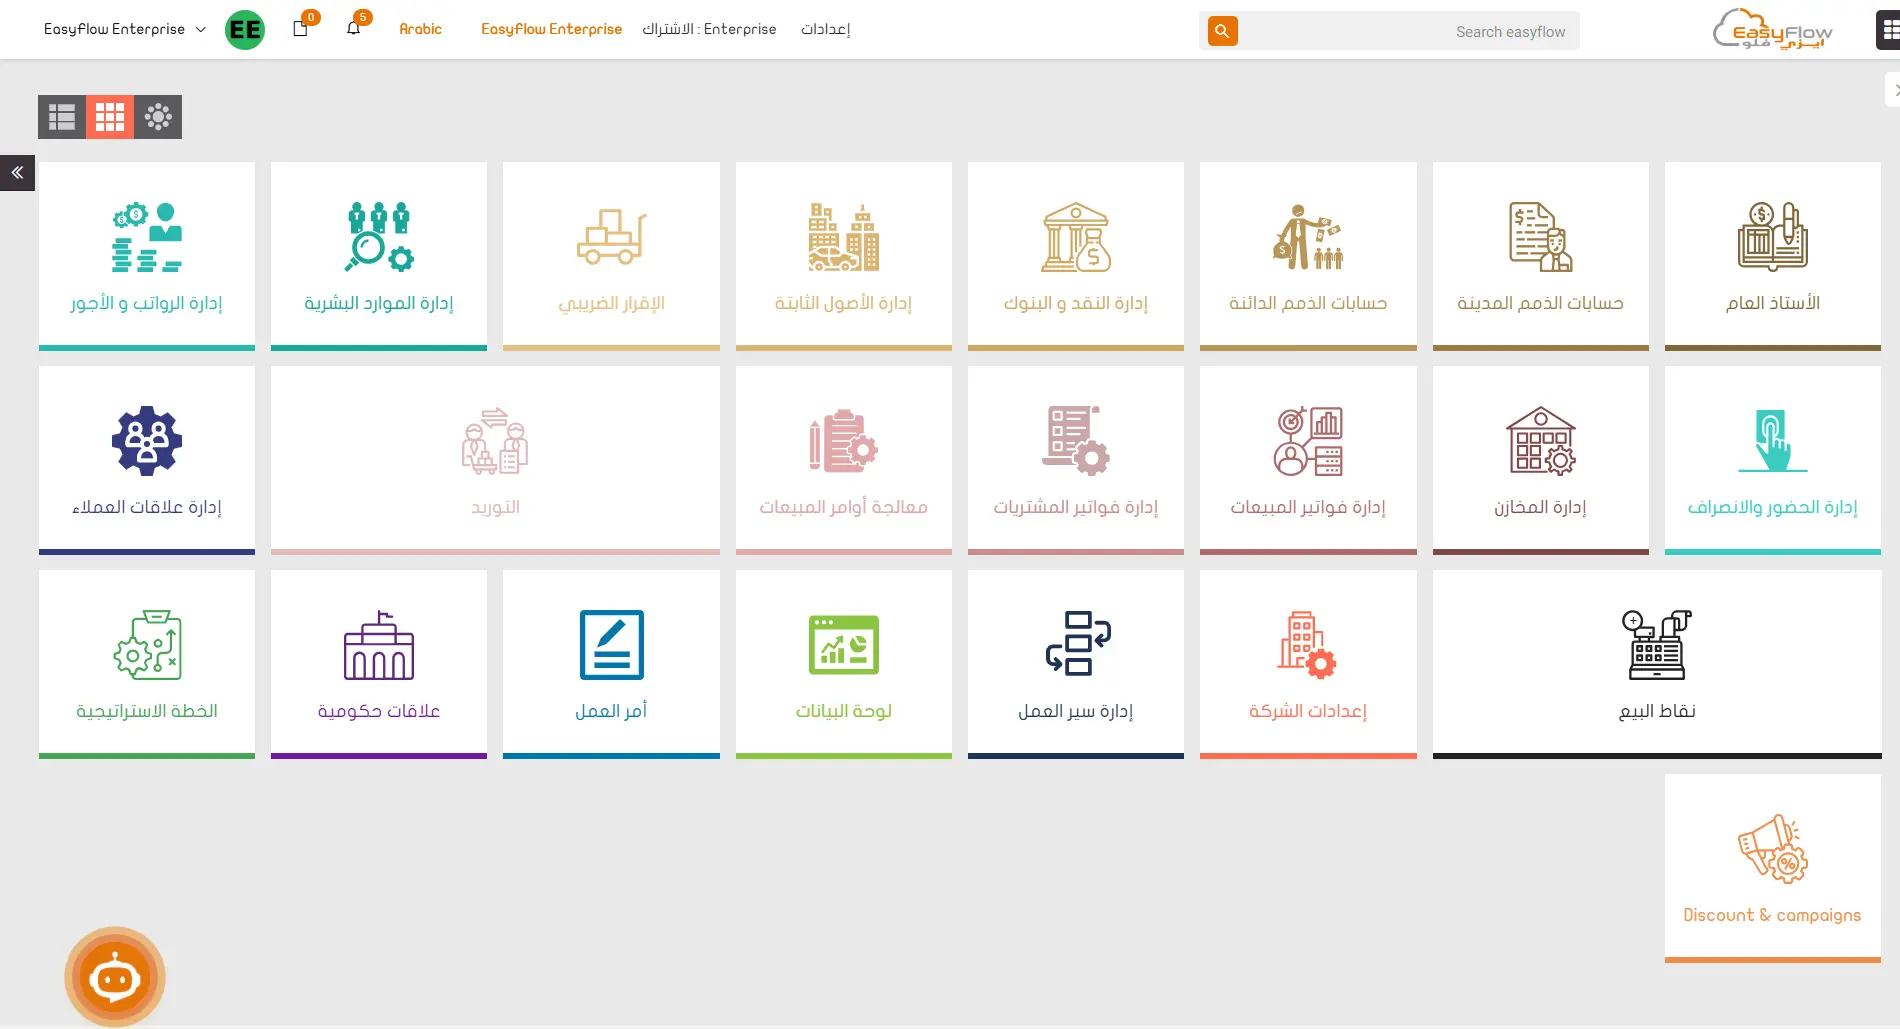
Task: Open the chatbot assistant icon
Action: pos(115,977)
